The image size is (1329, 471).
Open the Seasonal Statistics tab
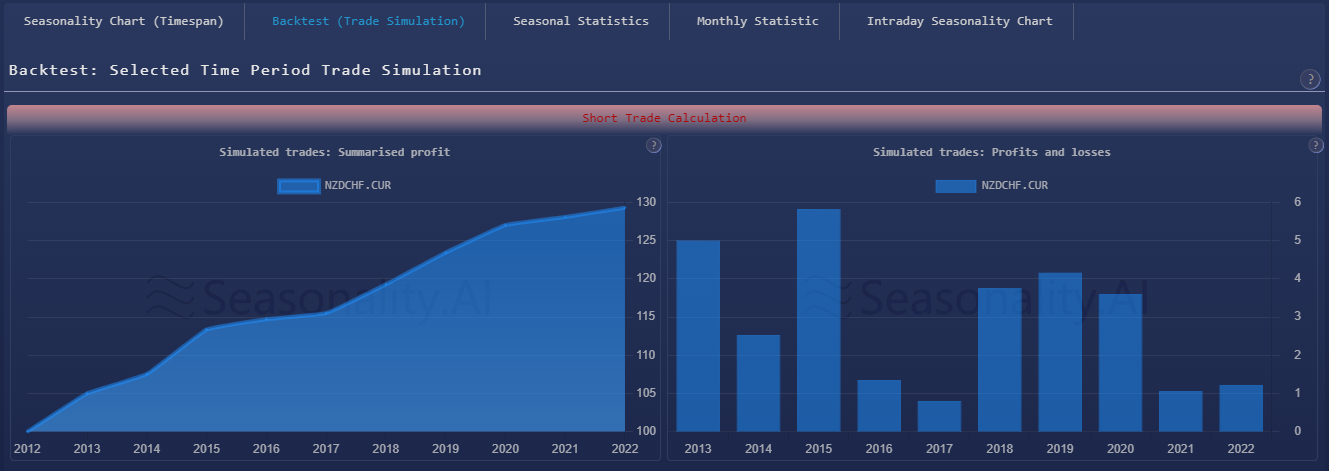coord(580,21)
